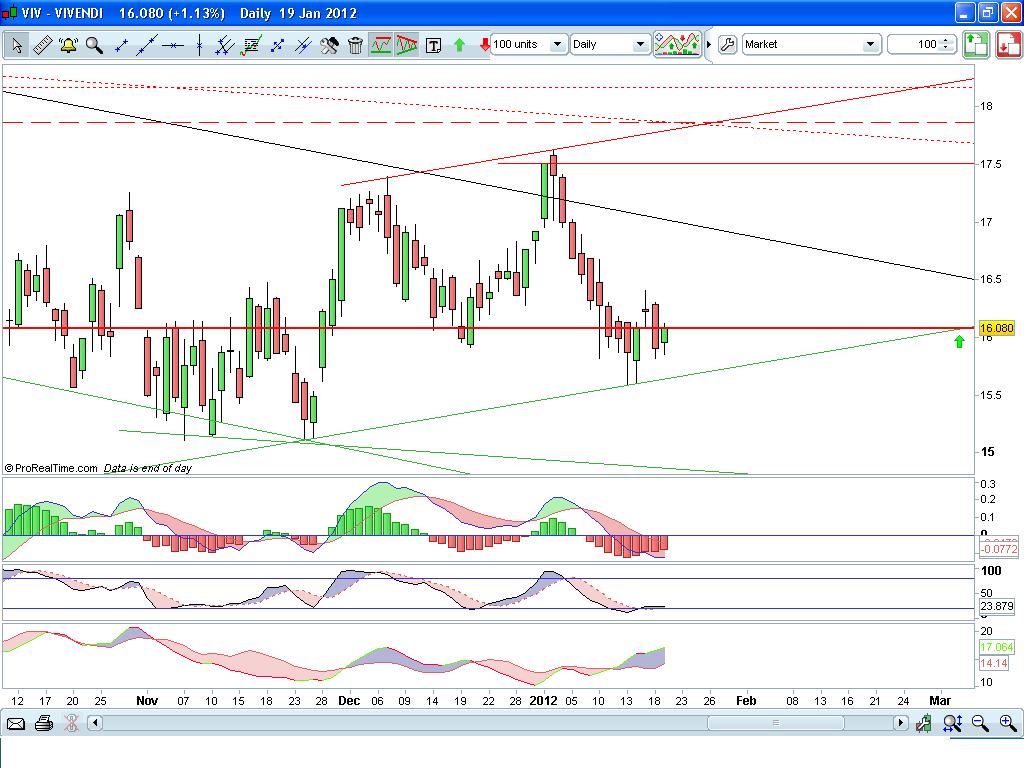The width and height of the screenshot is (1024, 768).
Task: Click the green buy order button
Action: click(976, 45)
